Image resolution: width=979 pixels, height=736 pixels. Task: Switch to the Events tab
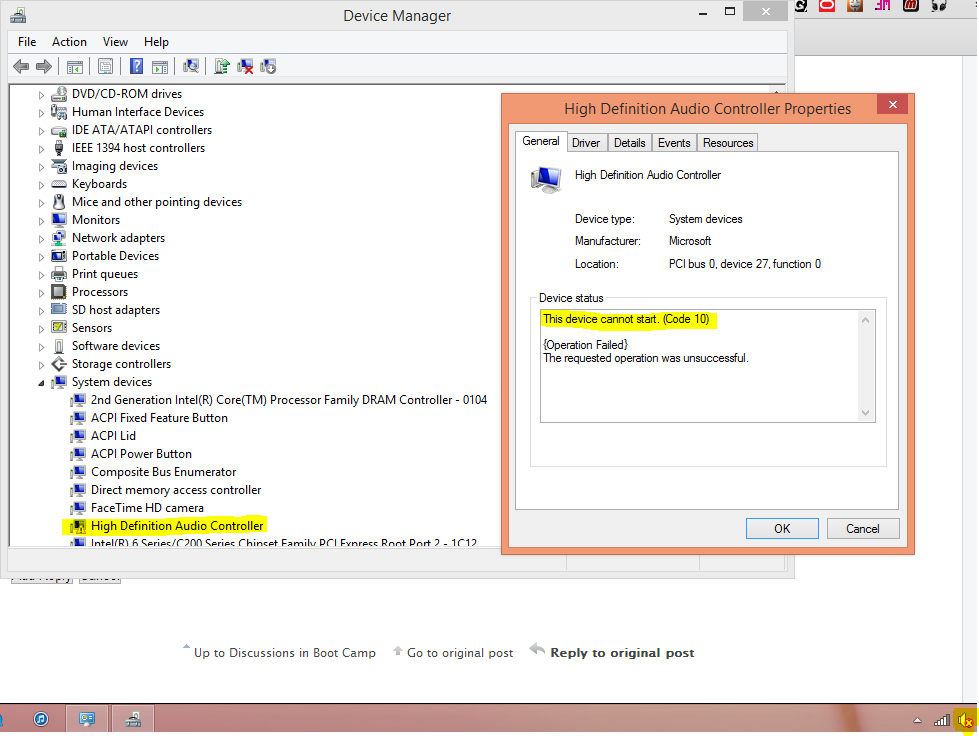(674, 143)
